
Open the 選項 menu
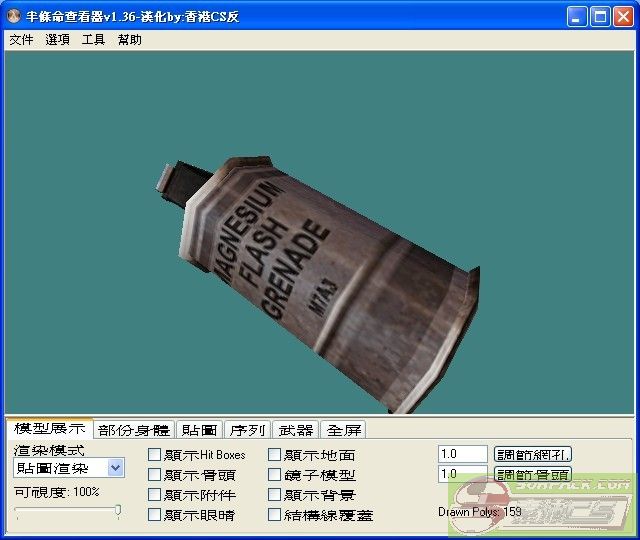coord(57,40)
